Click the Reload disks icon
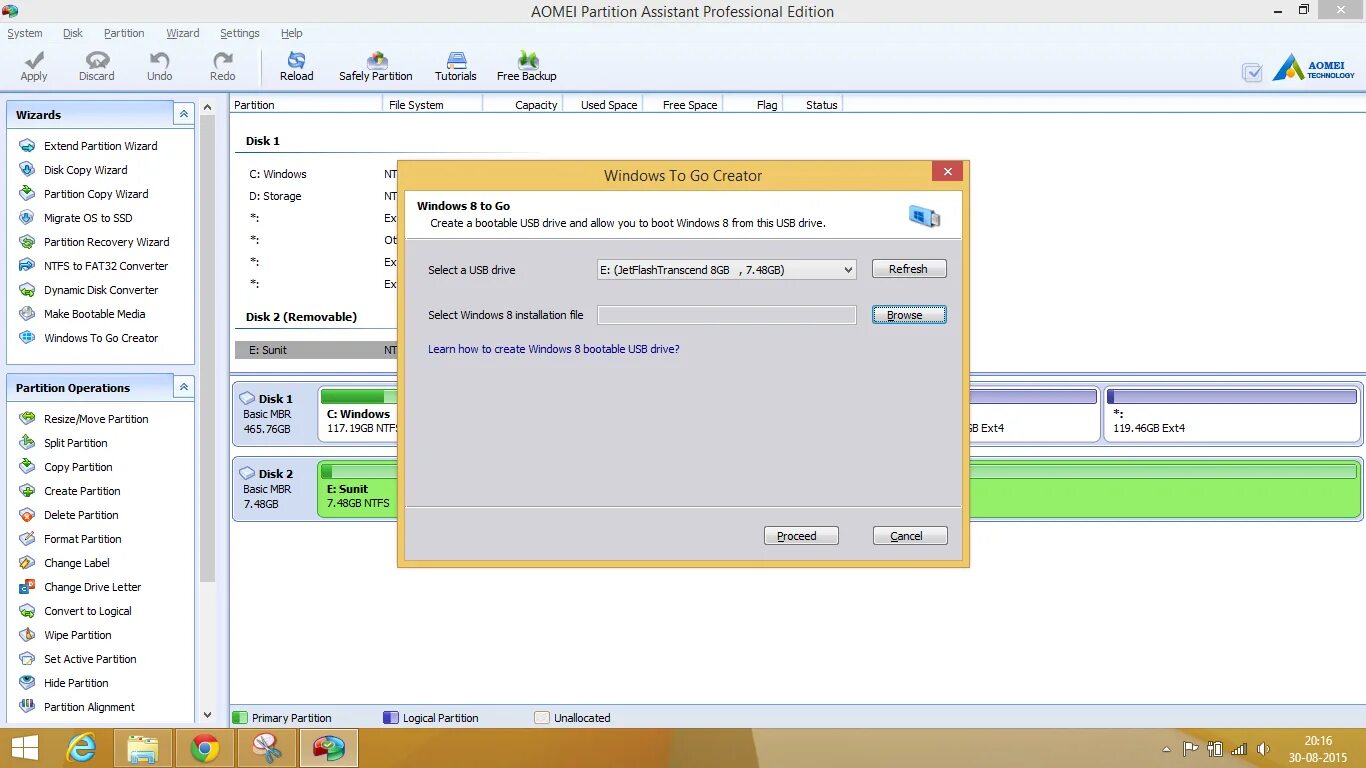Screen dimensions: 1366x768 click(296, 66)
